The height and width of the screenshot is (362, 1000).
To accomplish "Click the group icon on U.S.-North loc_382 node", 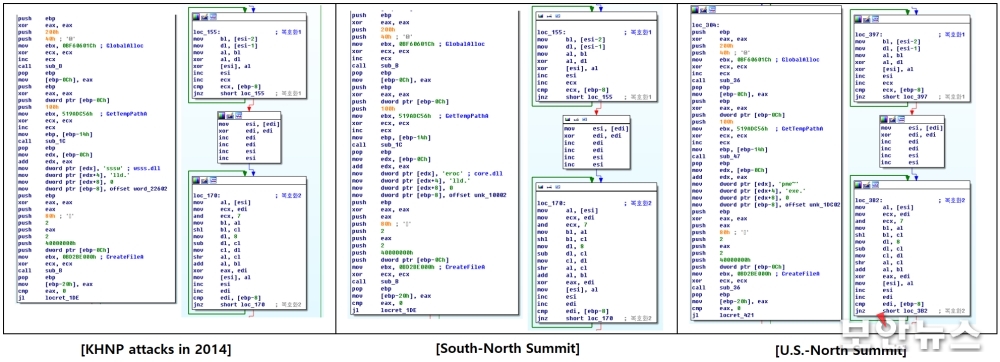I will point(874,184).
